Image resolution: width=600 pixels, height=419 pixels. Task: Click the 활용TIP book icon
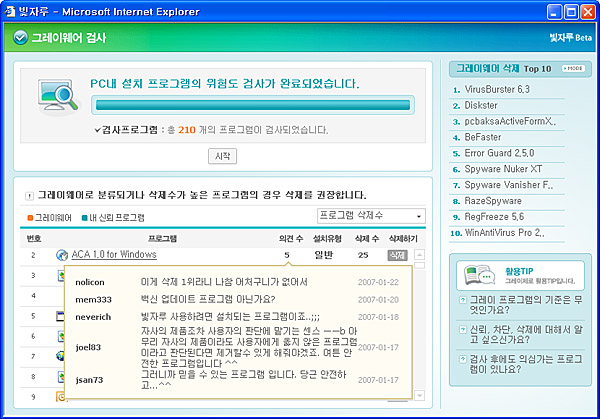tap(479, 276)
